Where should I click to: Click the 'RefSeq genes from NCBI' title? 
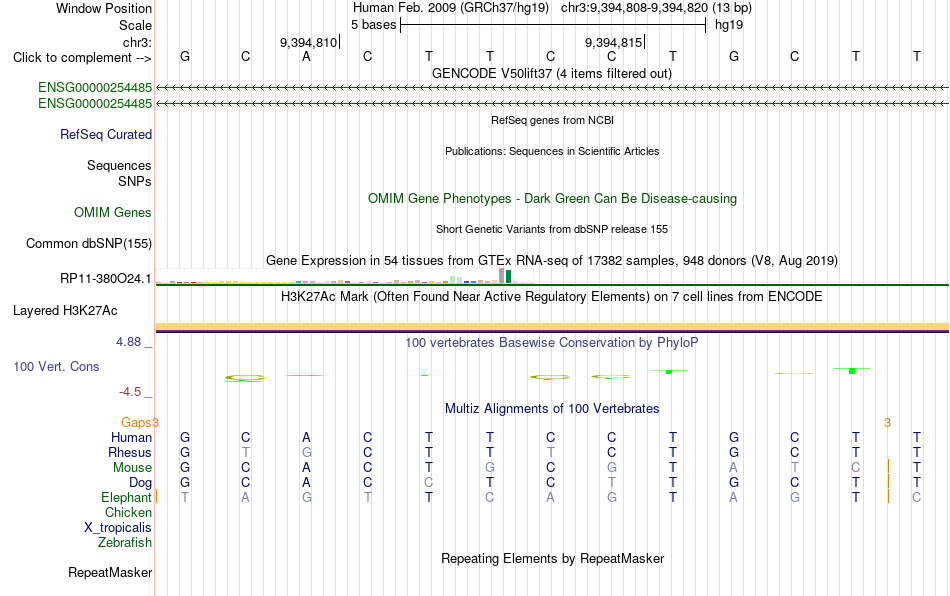point(553,120)
